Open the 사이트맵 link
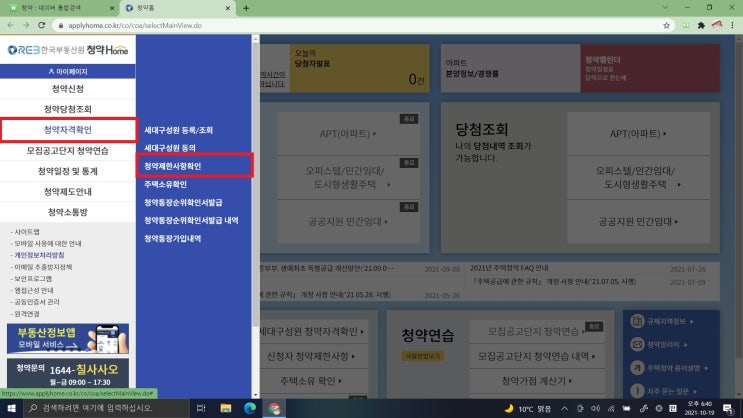Image resolution: width=743 pixels, height=418 pixels. [26, 232]
